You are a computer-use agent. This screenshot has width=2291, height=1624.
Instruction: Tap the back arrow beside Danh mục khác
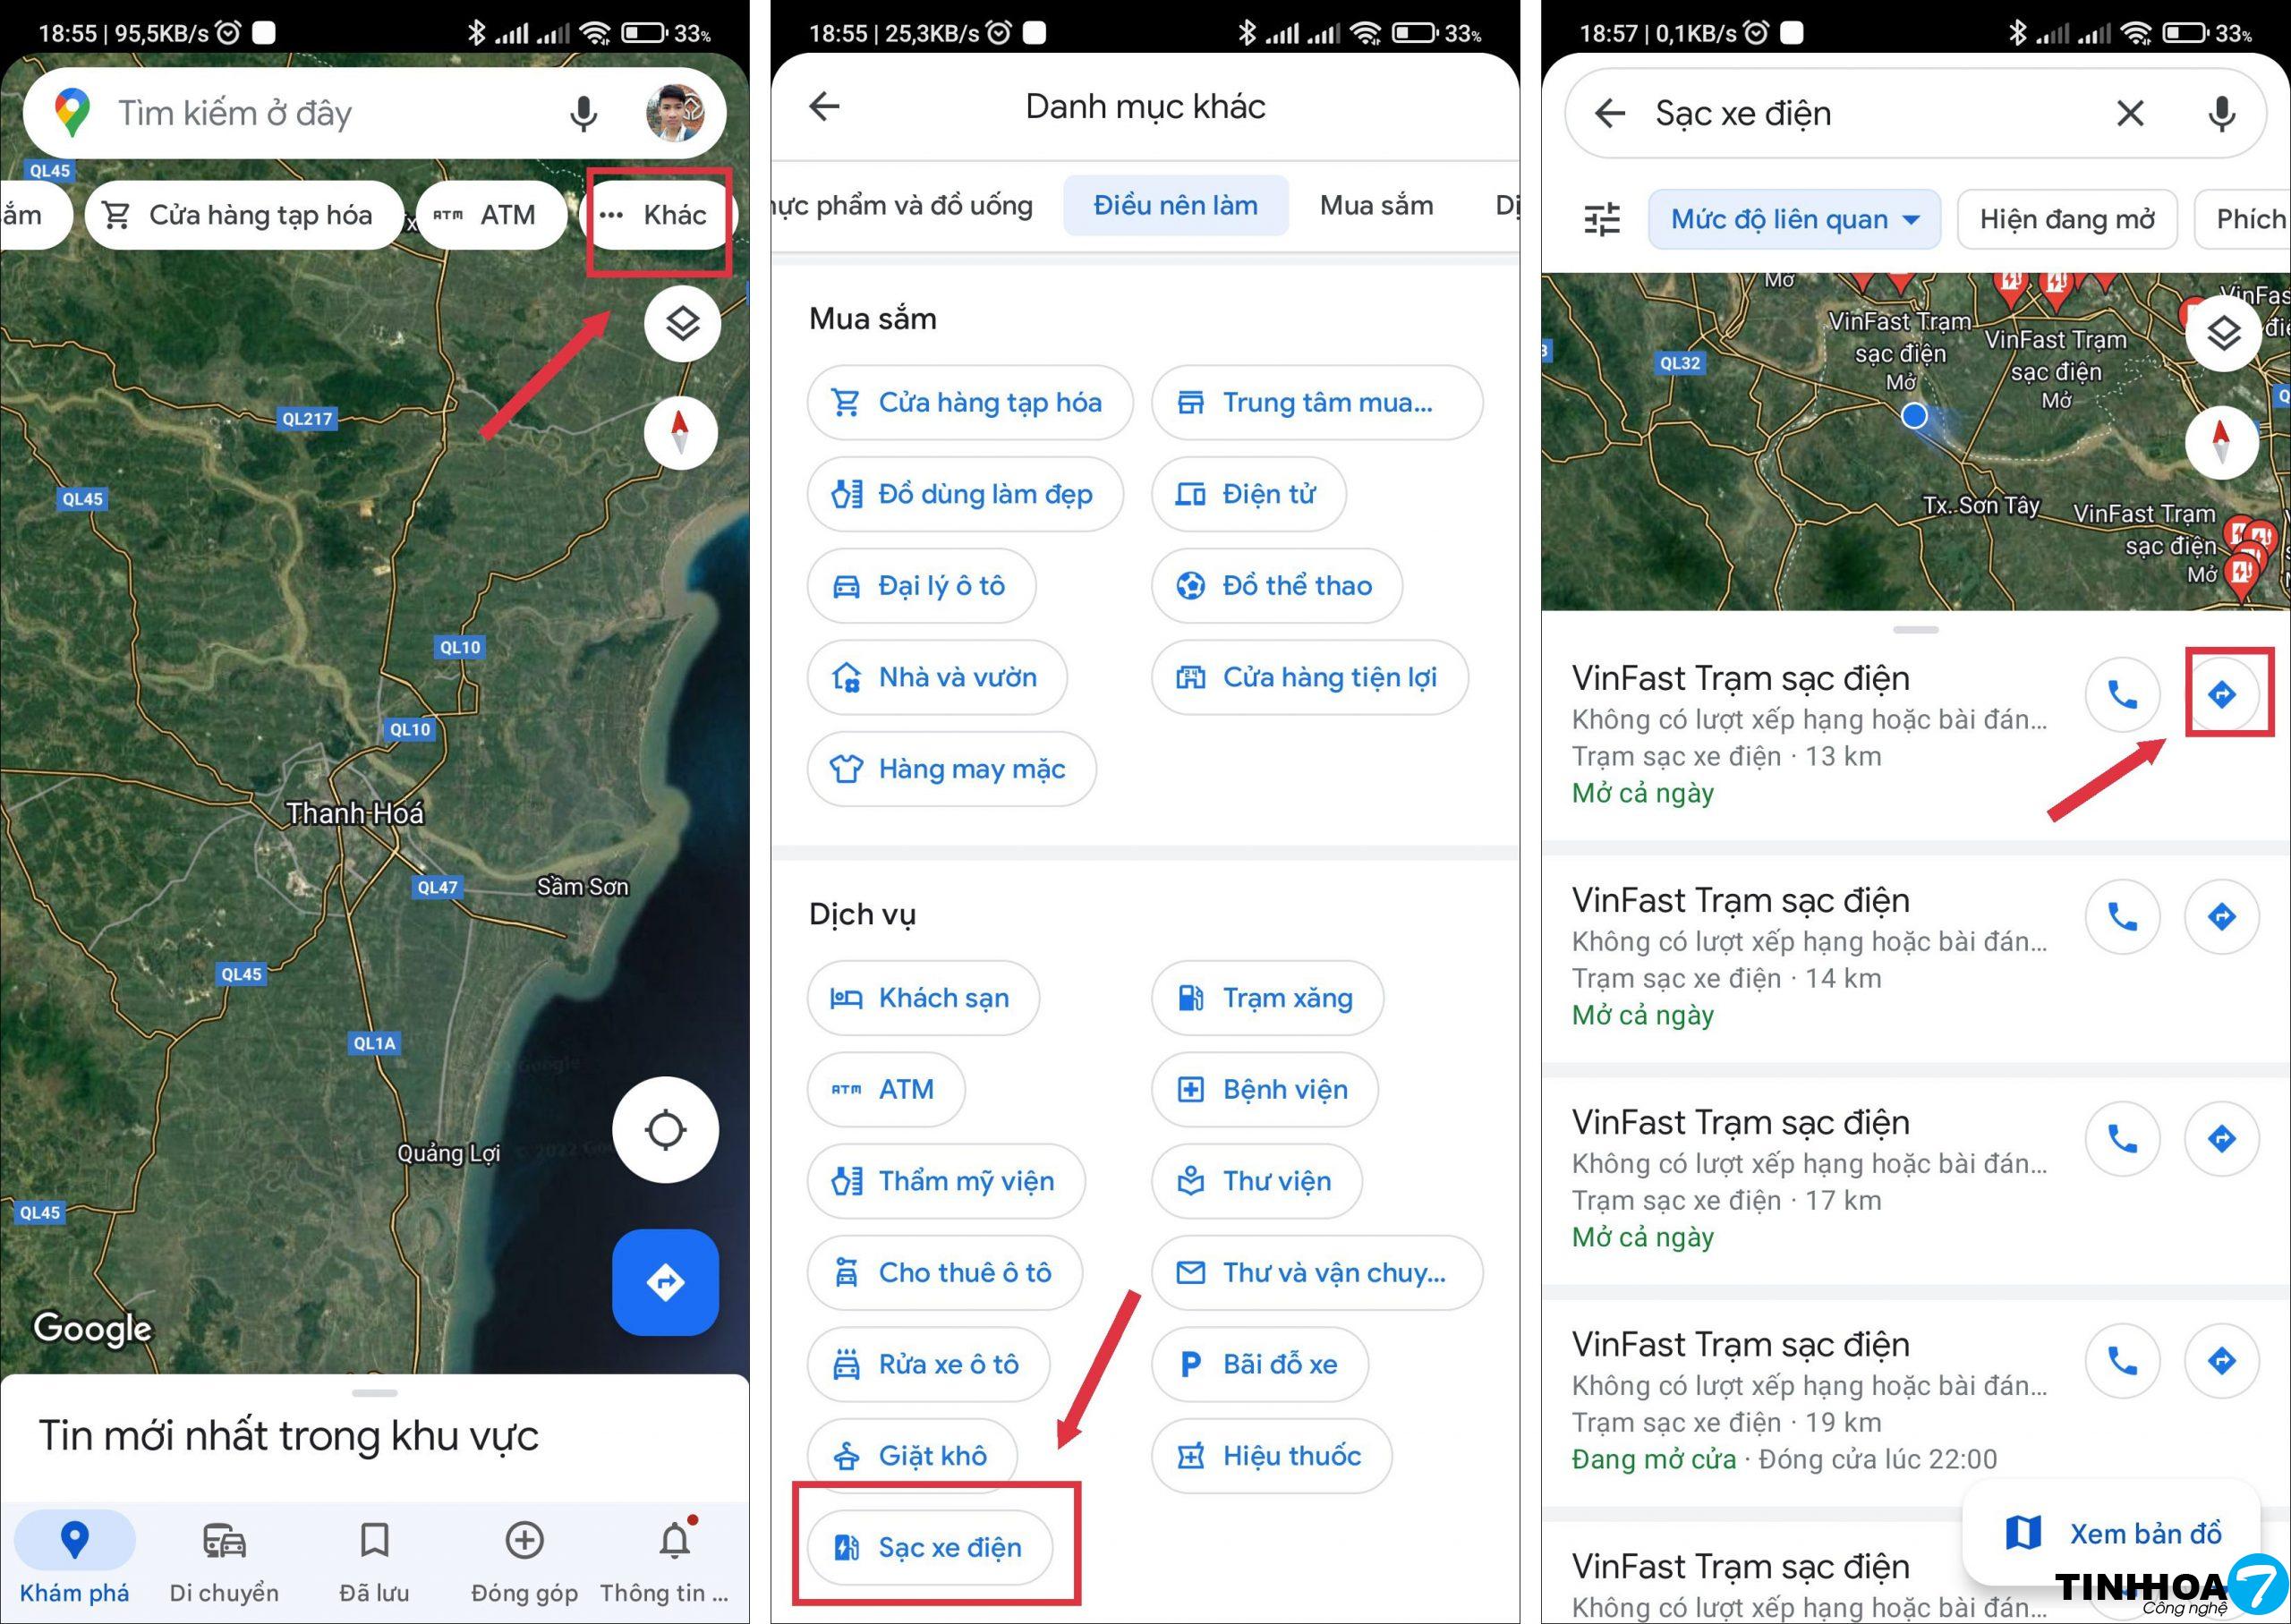tap(824, 106)
